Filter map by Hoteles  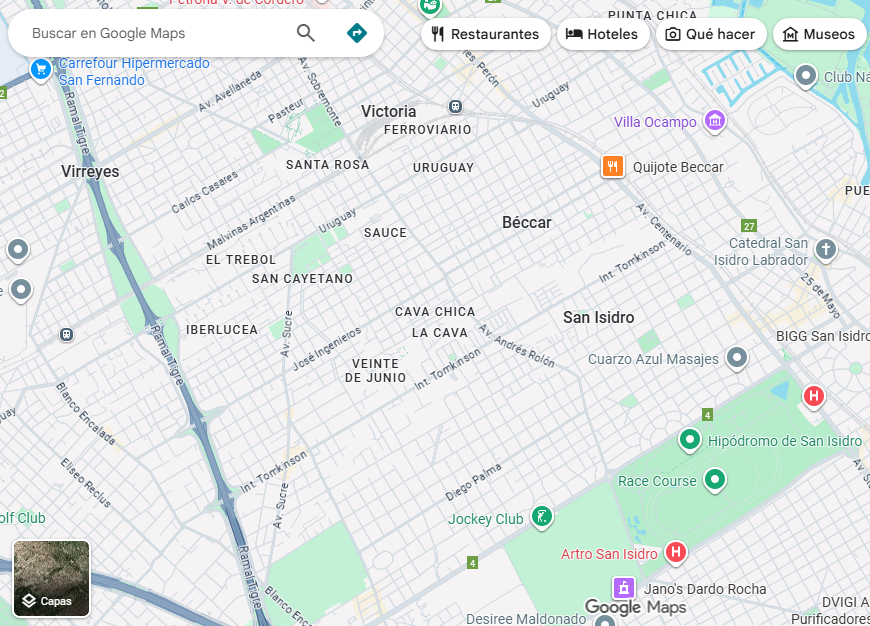[601, 34]
